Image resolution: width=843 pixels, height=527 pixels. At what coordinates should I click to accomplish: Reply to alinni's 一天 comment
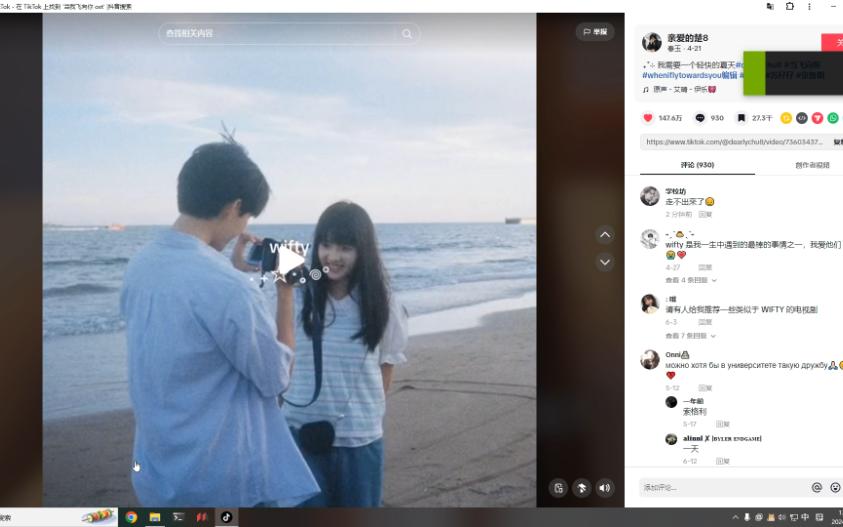point(723,461)
